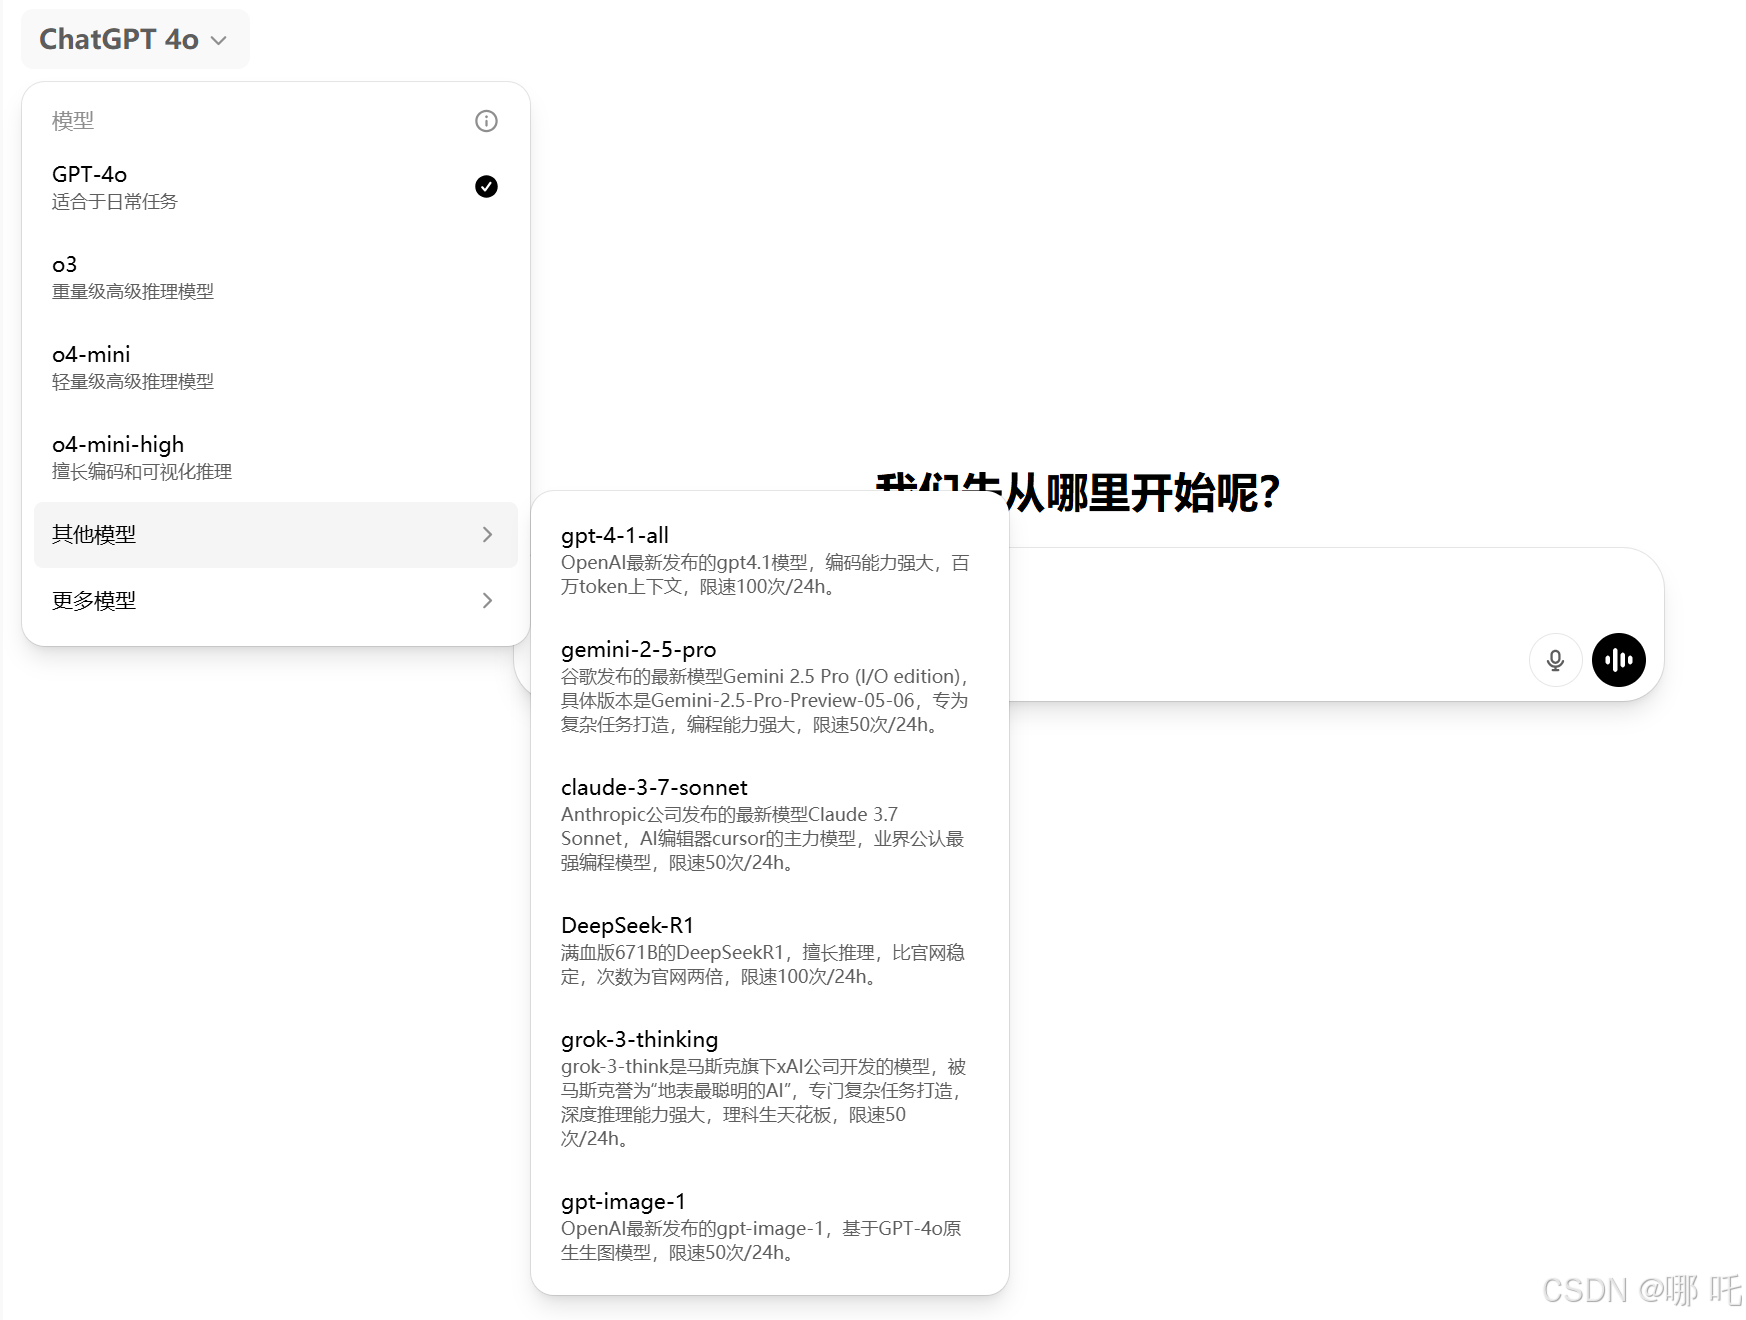
Task: Click the 适合于日常任务 description
Action: coord(115,202)
